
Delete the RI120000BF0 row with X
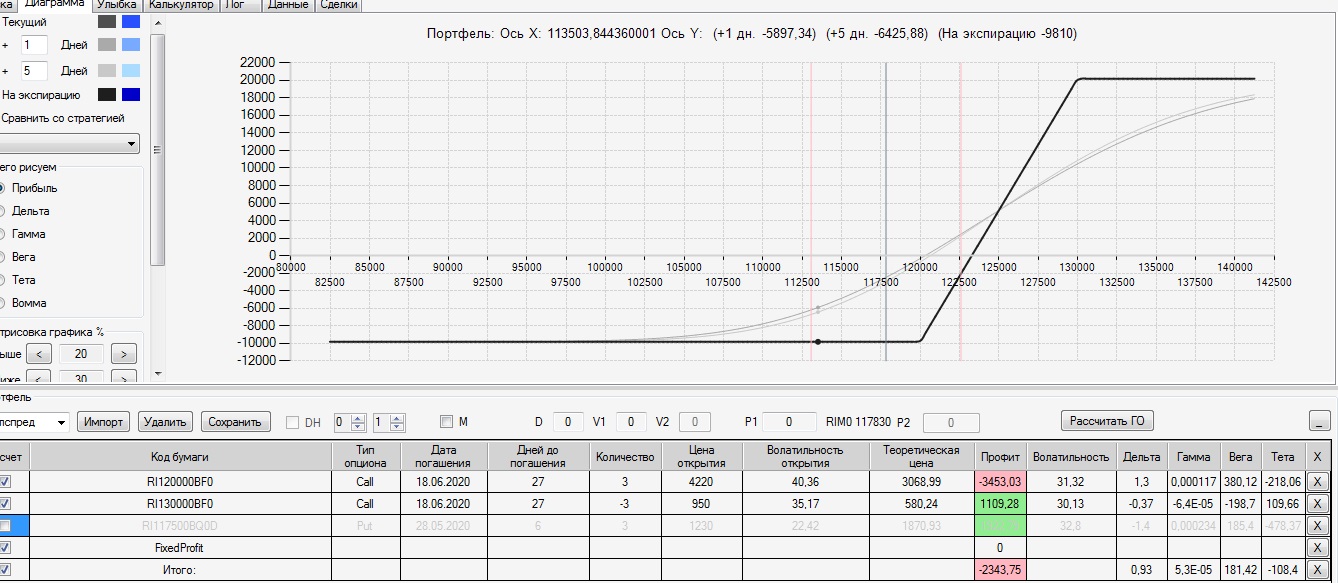[1318, 481]
